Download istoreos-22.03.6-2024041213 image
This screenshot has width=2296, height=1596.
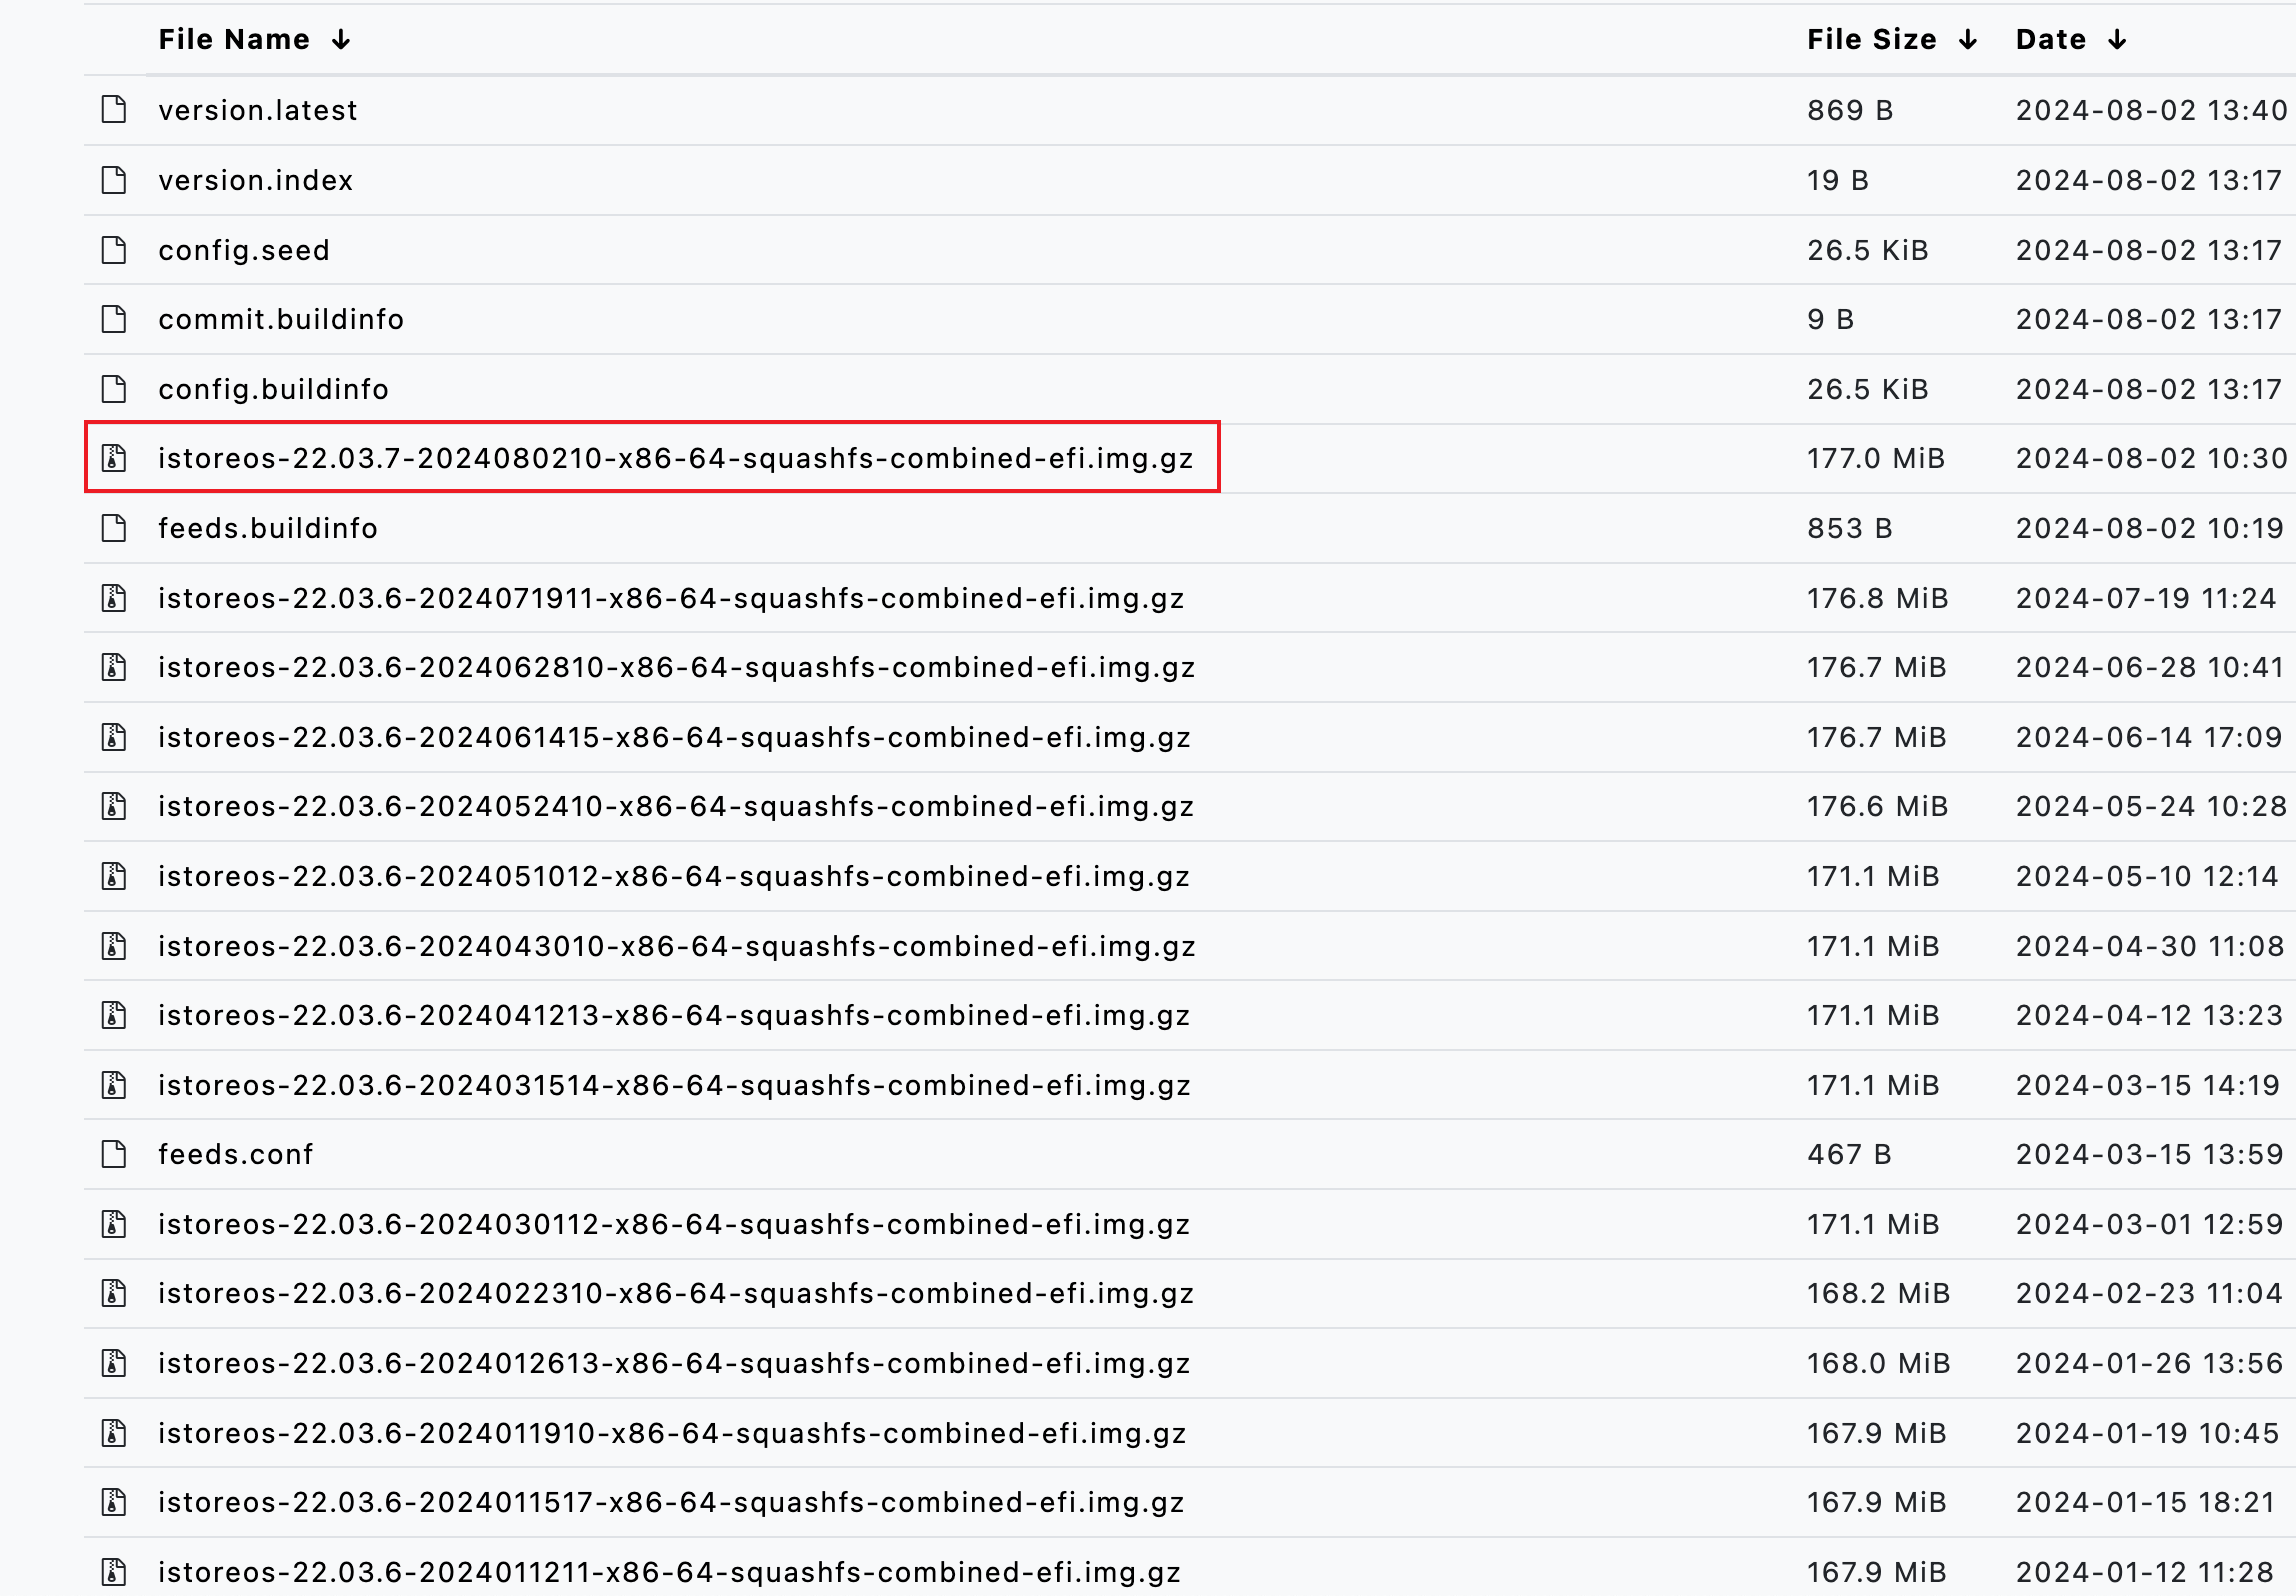(674, 1015)
